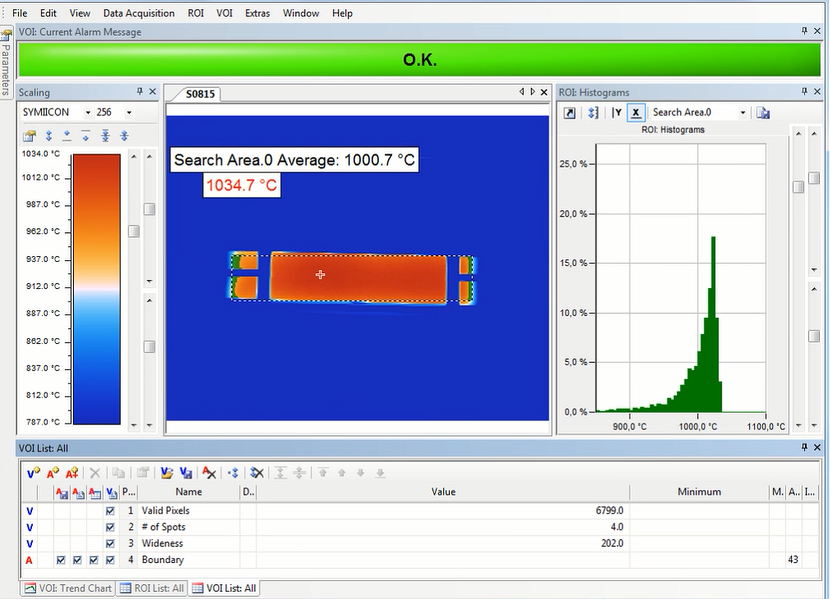Uncheck the Valid Pixels row checkbox

[109, 511]
